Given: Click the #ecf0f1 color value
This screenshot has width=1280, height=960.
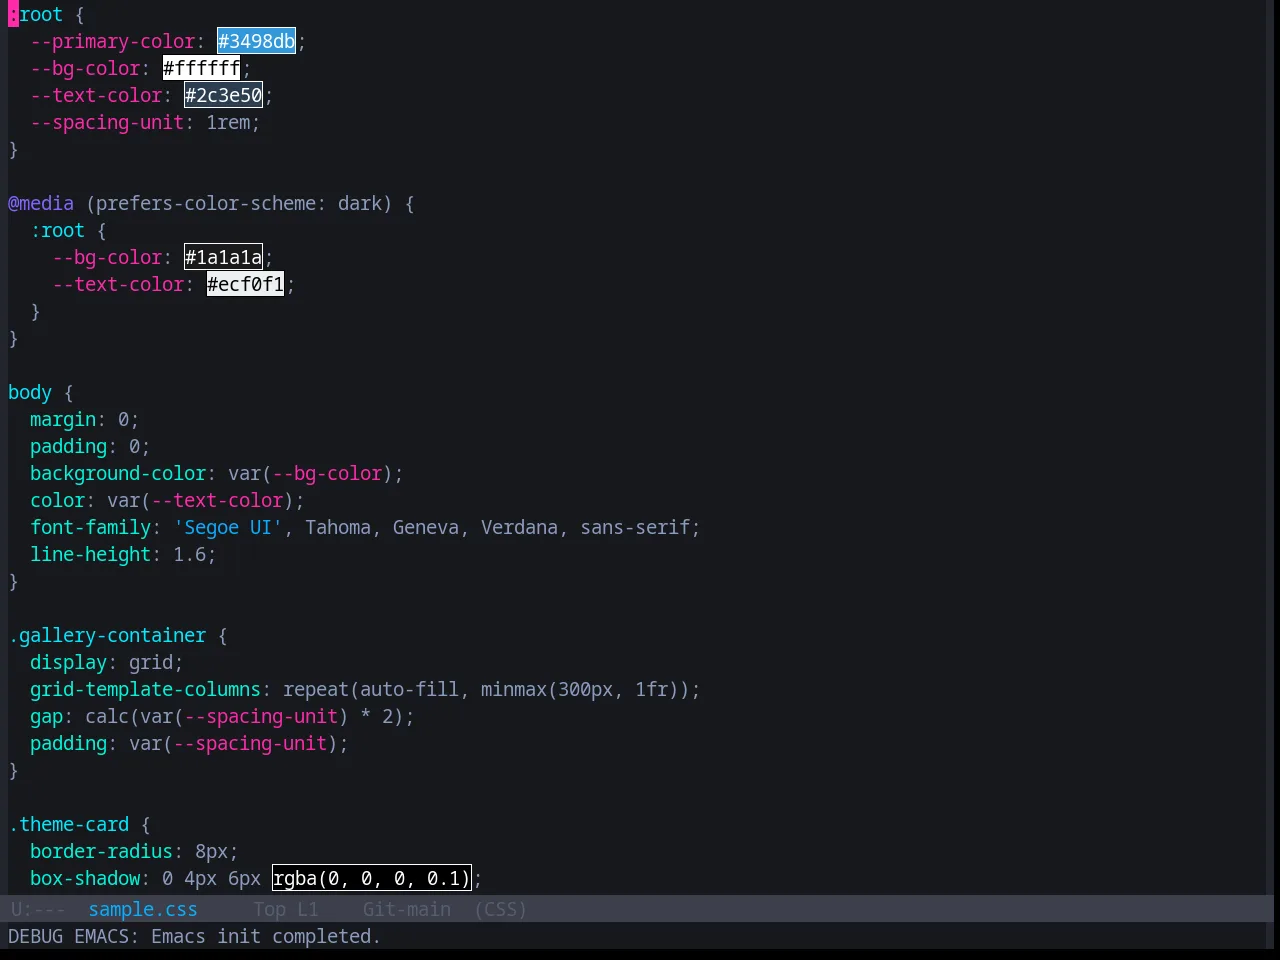Looking at the screenshot, I should click(x=245, y=284).
